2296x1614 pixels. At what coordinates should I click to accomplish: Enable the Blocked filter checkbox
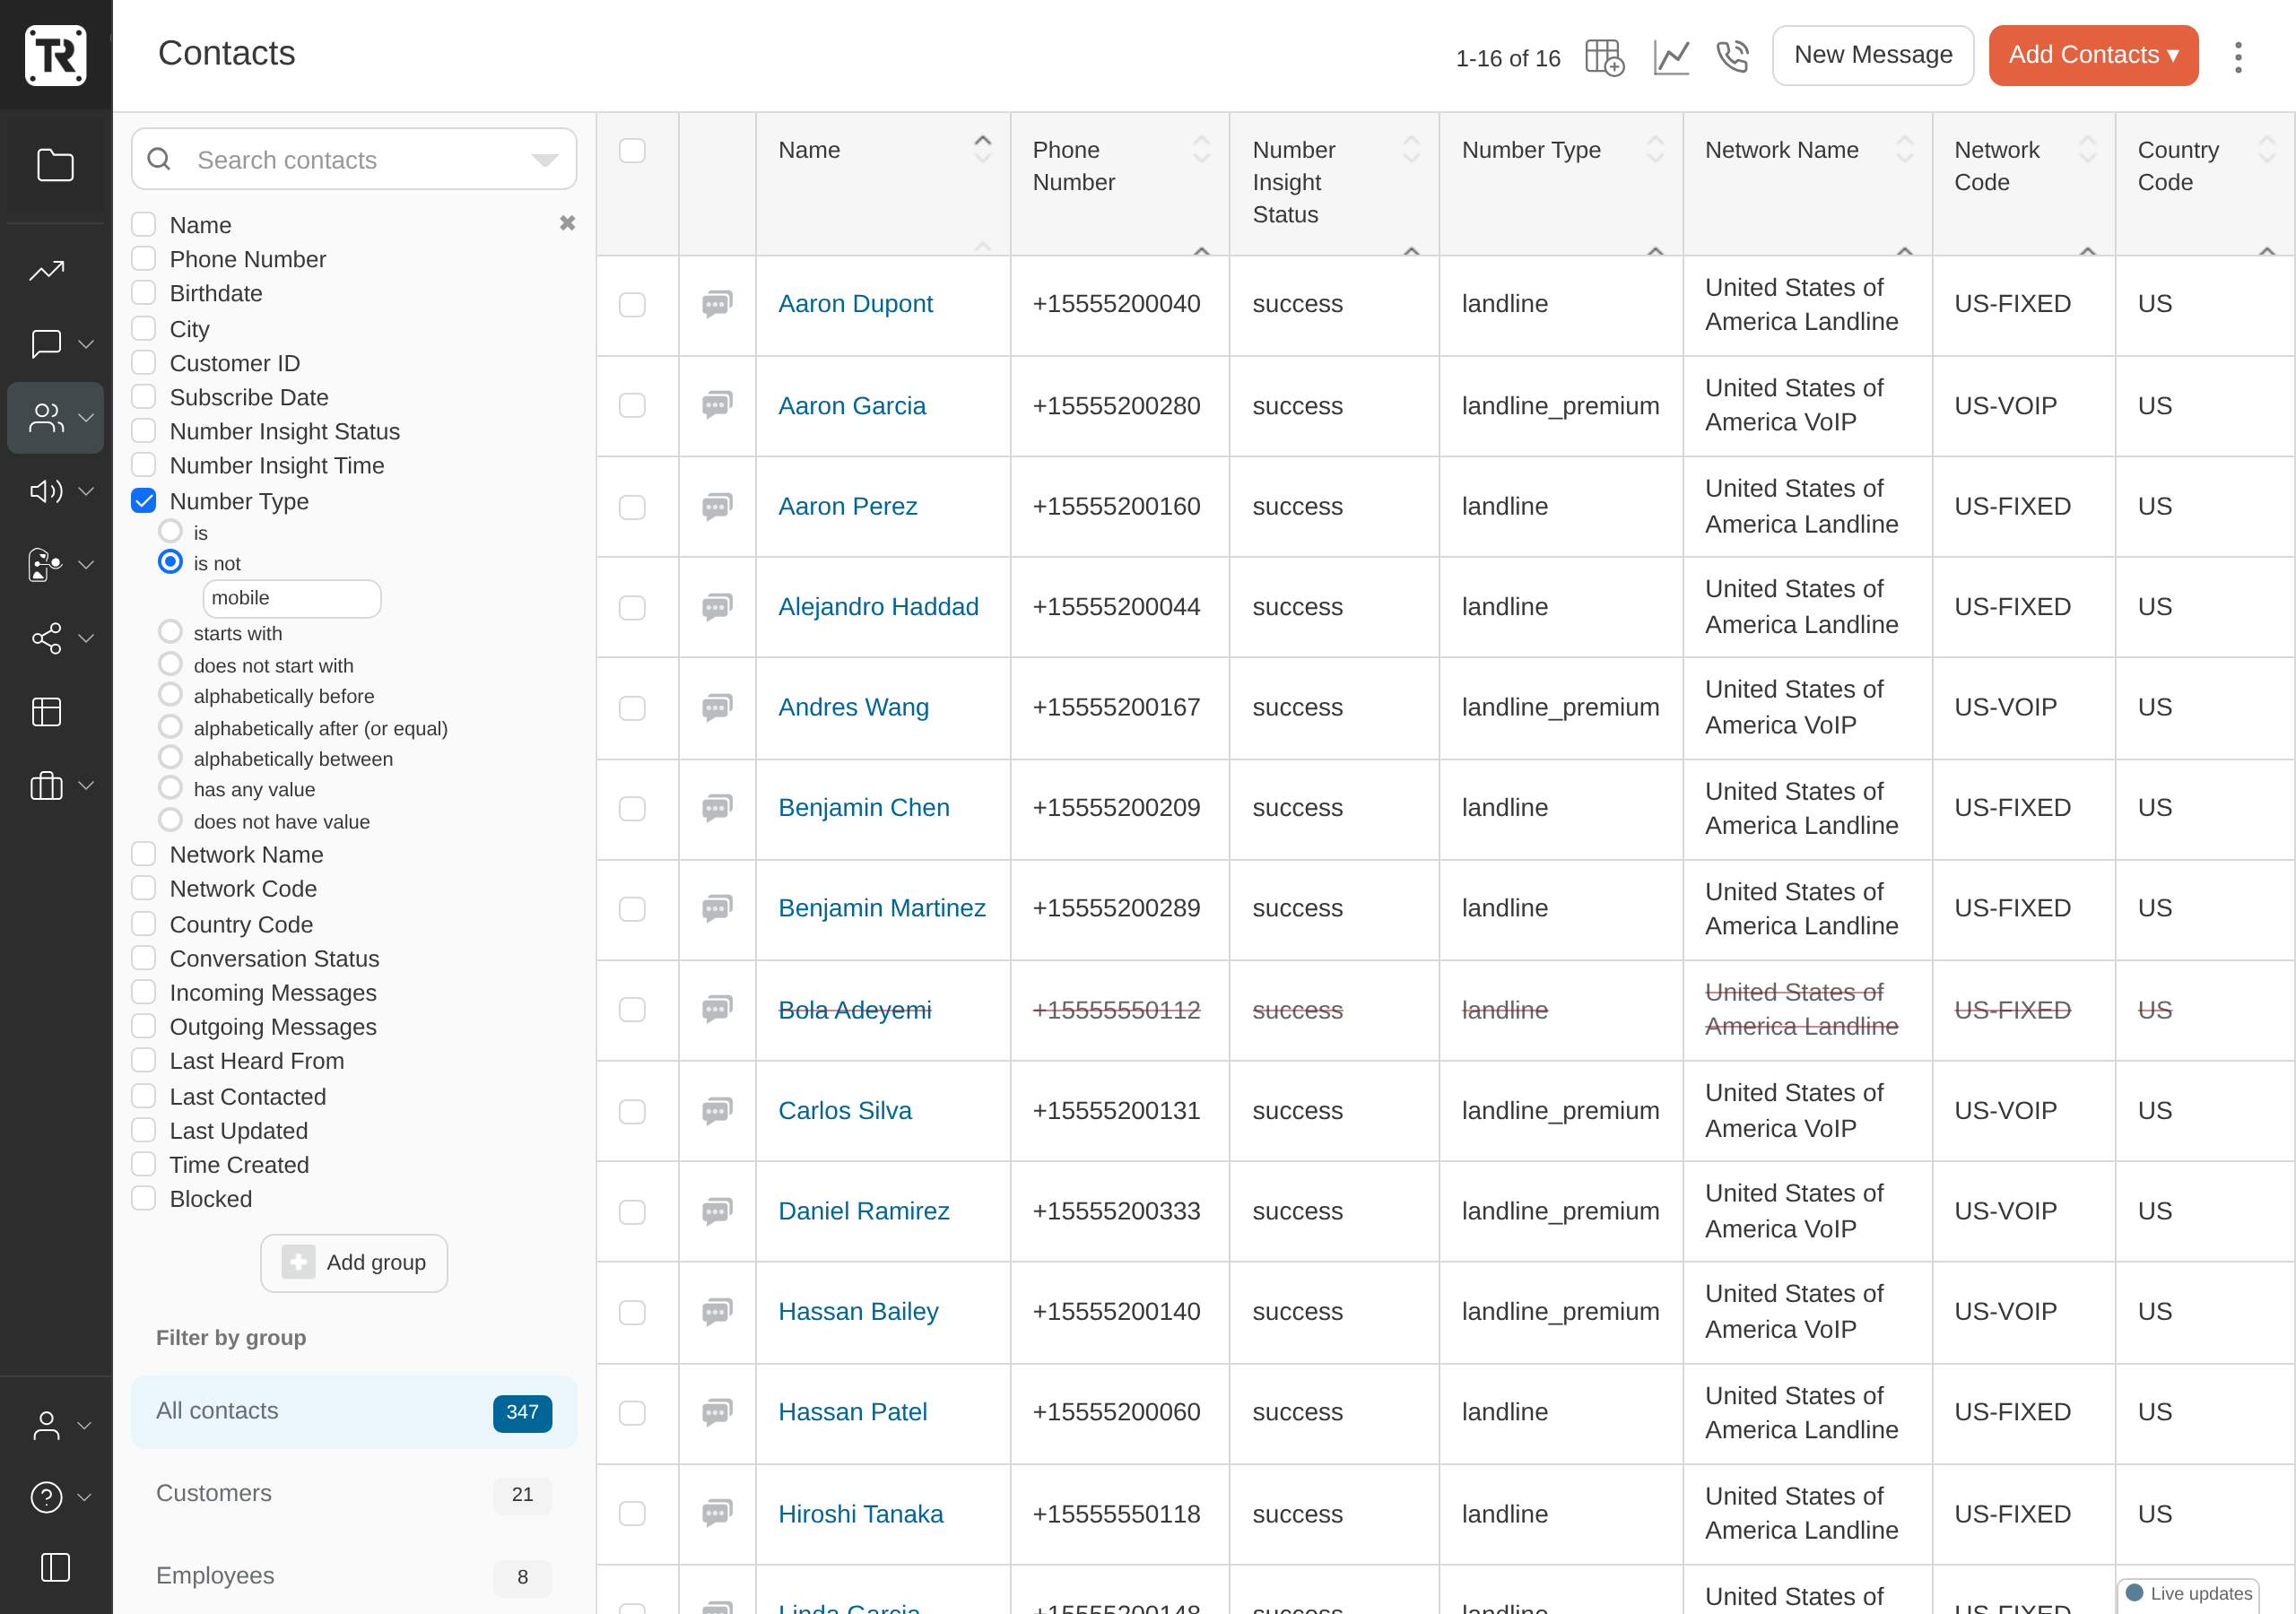144,1198
